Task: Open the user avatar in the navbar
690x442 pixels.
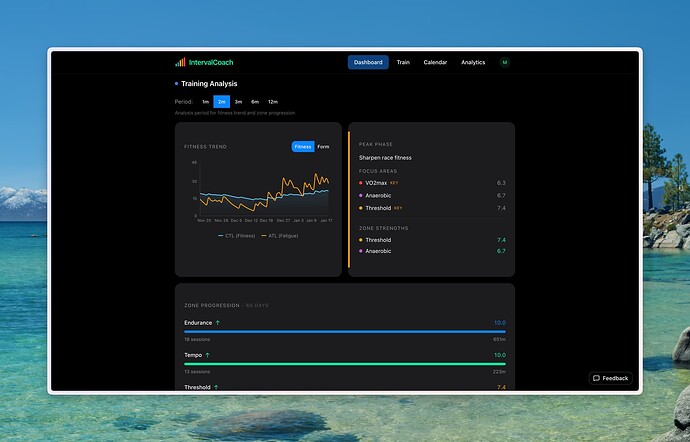Action: (504, 62)
